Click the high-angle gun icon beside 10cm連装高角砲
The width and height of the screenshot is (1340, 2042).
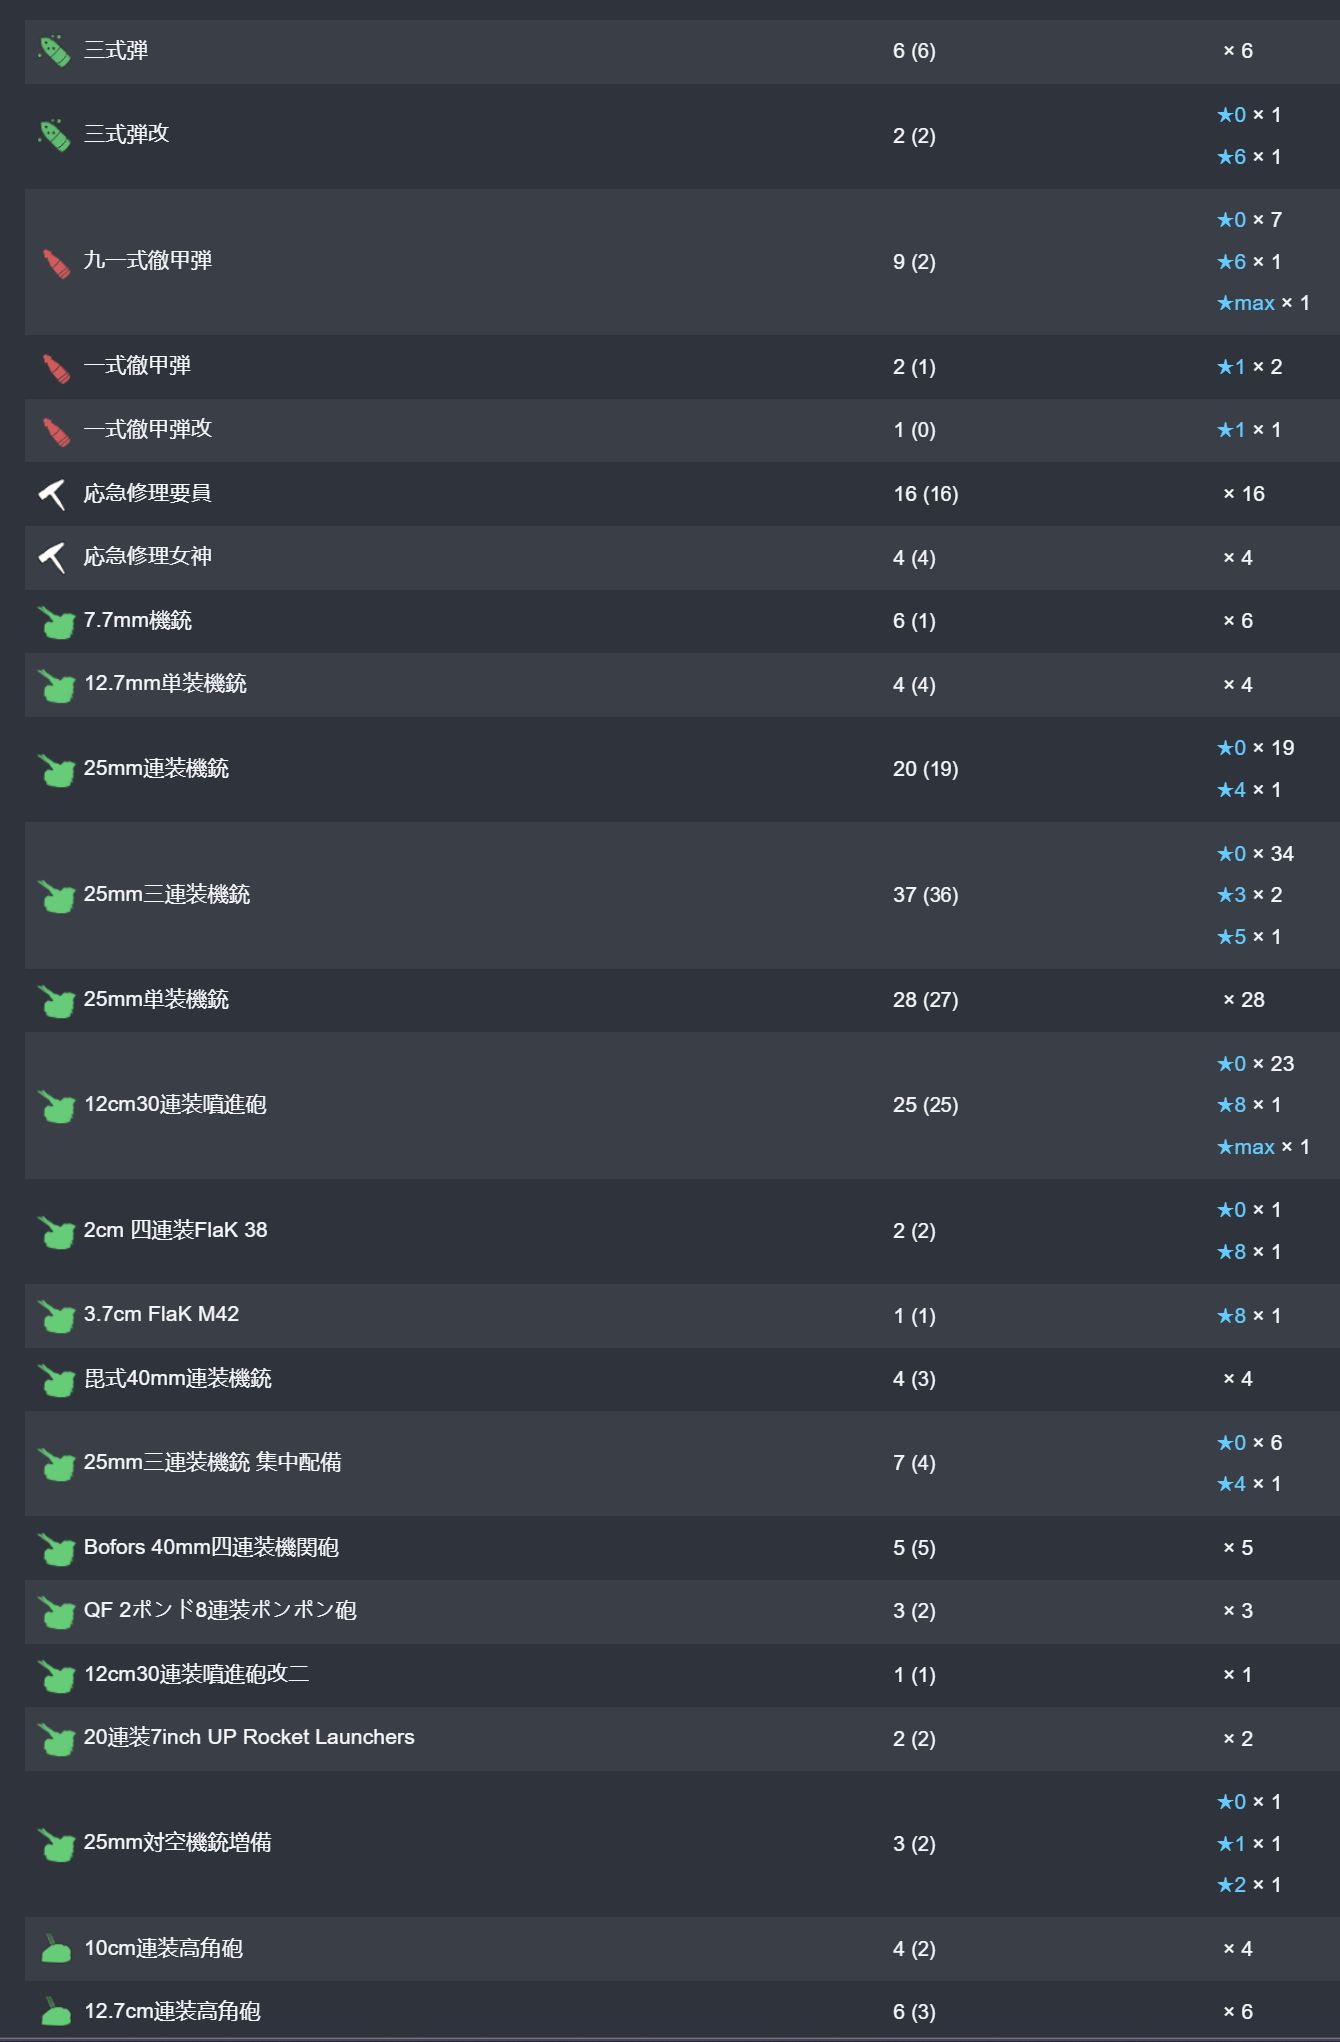[56, 1949]
